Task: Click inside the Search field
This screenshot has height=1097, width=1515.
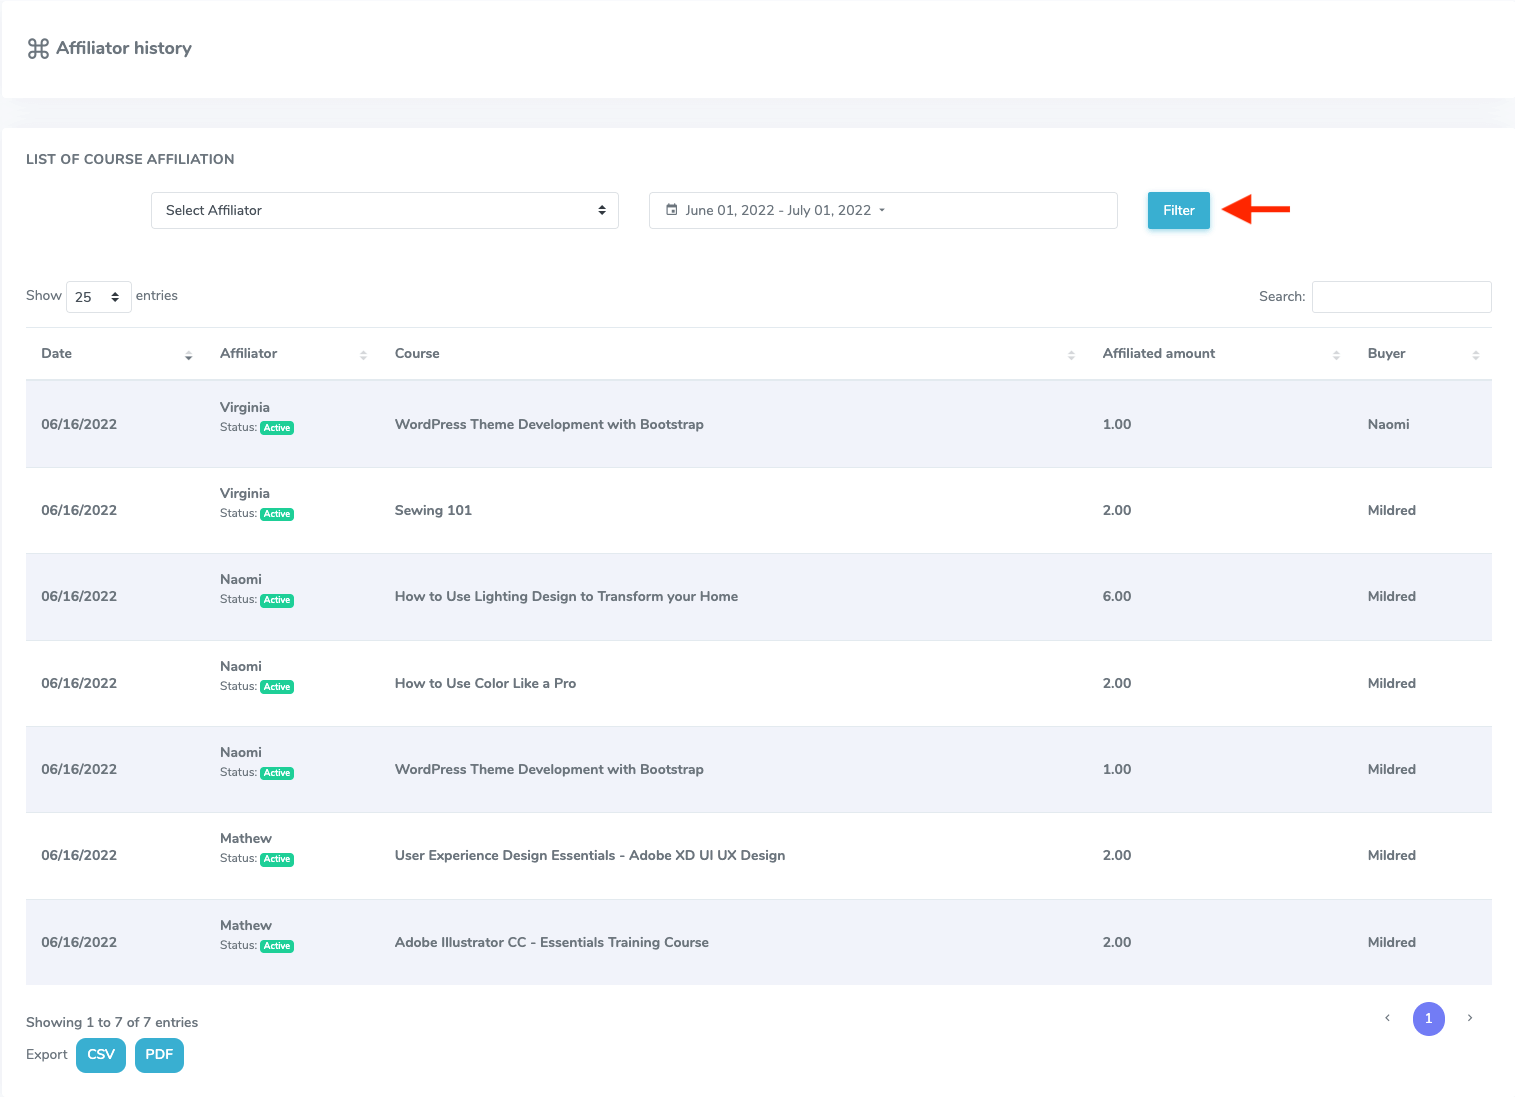Action: [x=1401, y=296]
